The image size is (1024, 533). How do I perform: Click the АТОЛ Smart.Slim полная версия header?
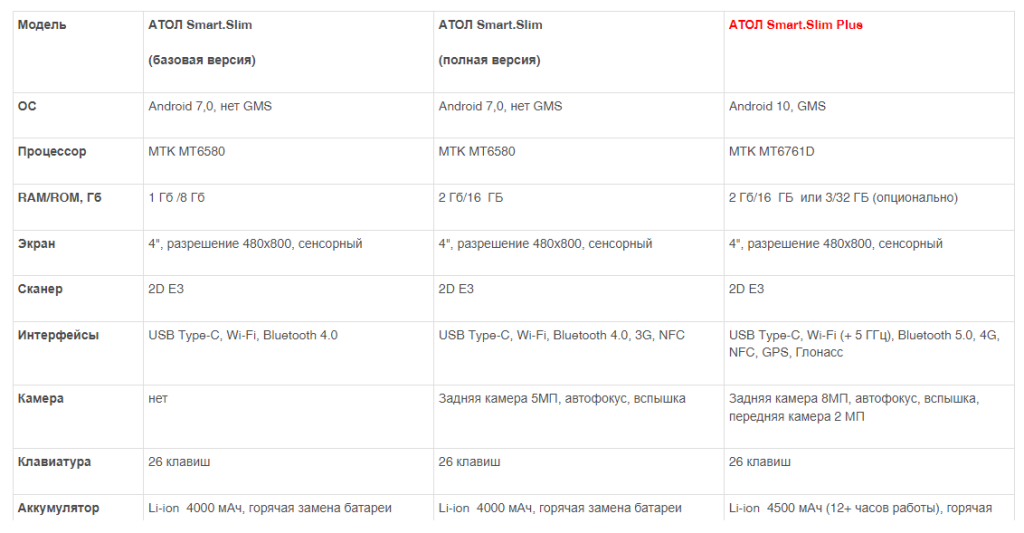coord(490,26)
